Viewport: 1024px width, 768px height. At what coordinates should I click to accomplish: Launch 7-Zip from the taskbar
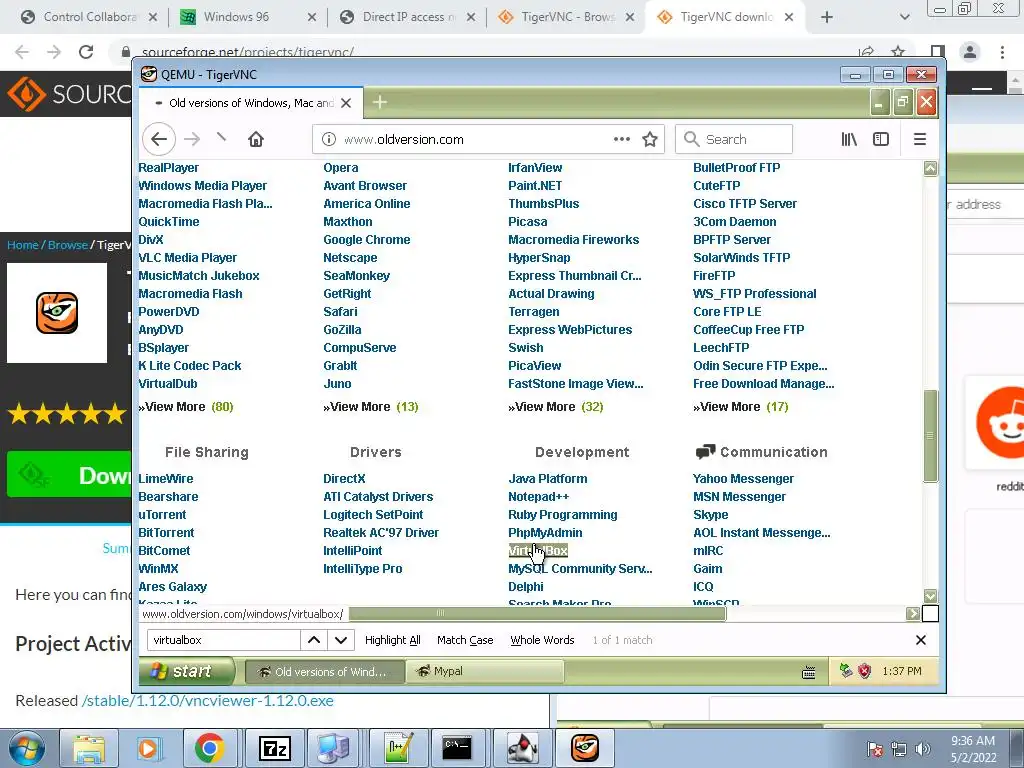(x=274, y=748)
